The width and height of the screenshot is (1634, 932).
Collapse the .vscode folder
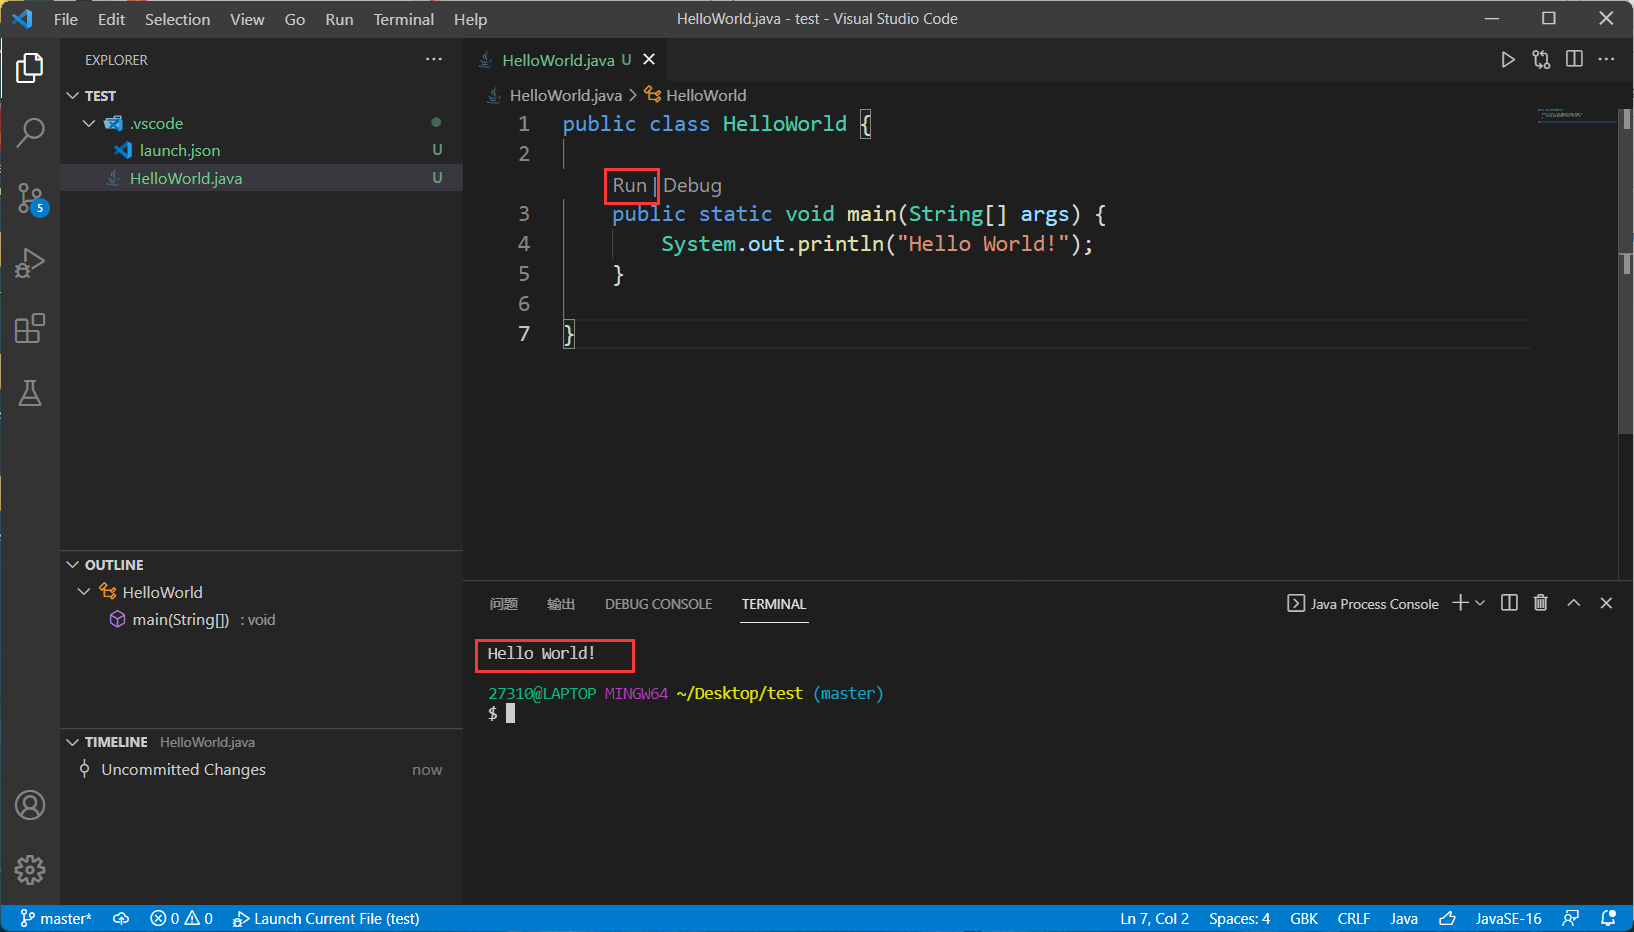pyautogui.click(x=89, y=123)
